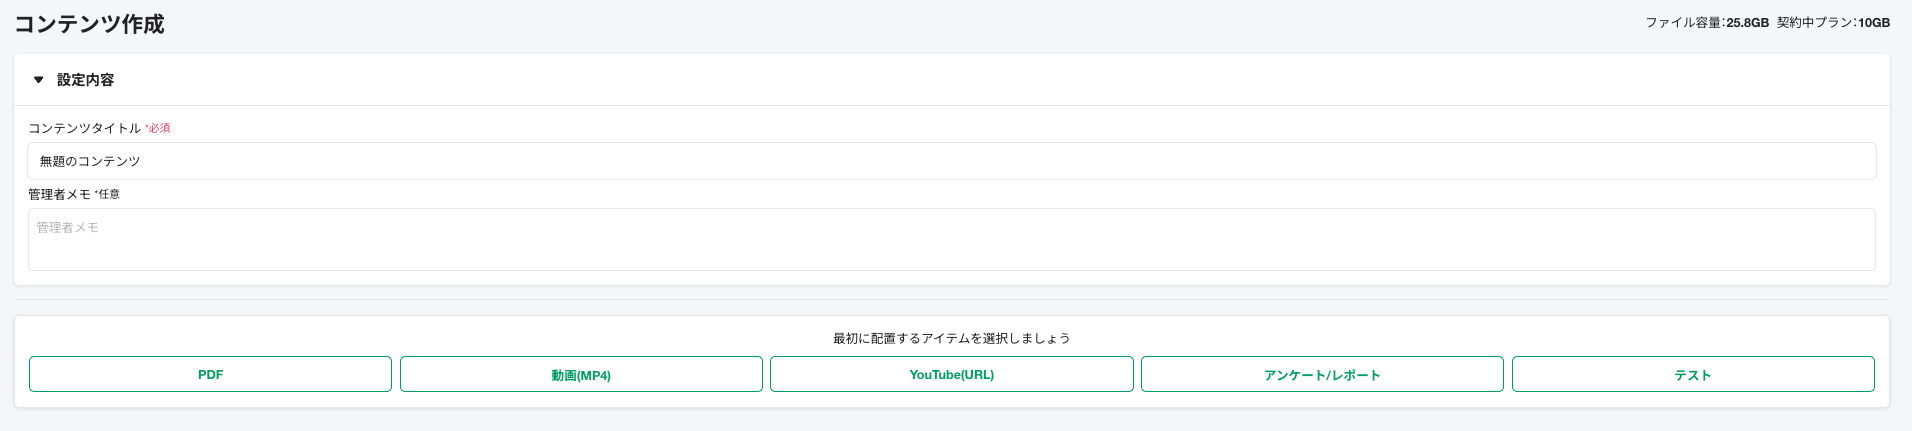The width and height of the screenshot is (1912, 431).
Task: Focus the コンテンツタイトル input field
Action: pyautogui.click(x=950, y=161)
